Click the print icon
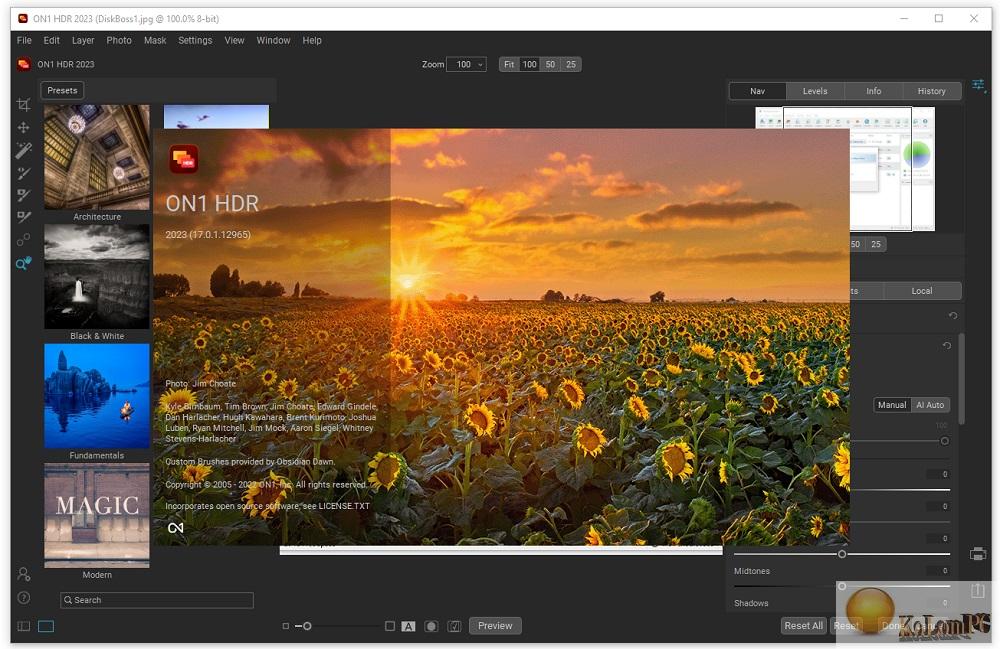Screen dimensions: 1000x649 pyautogui.click(x=978, y=554)
